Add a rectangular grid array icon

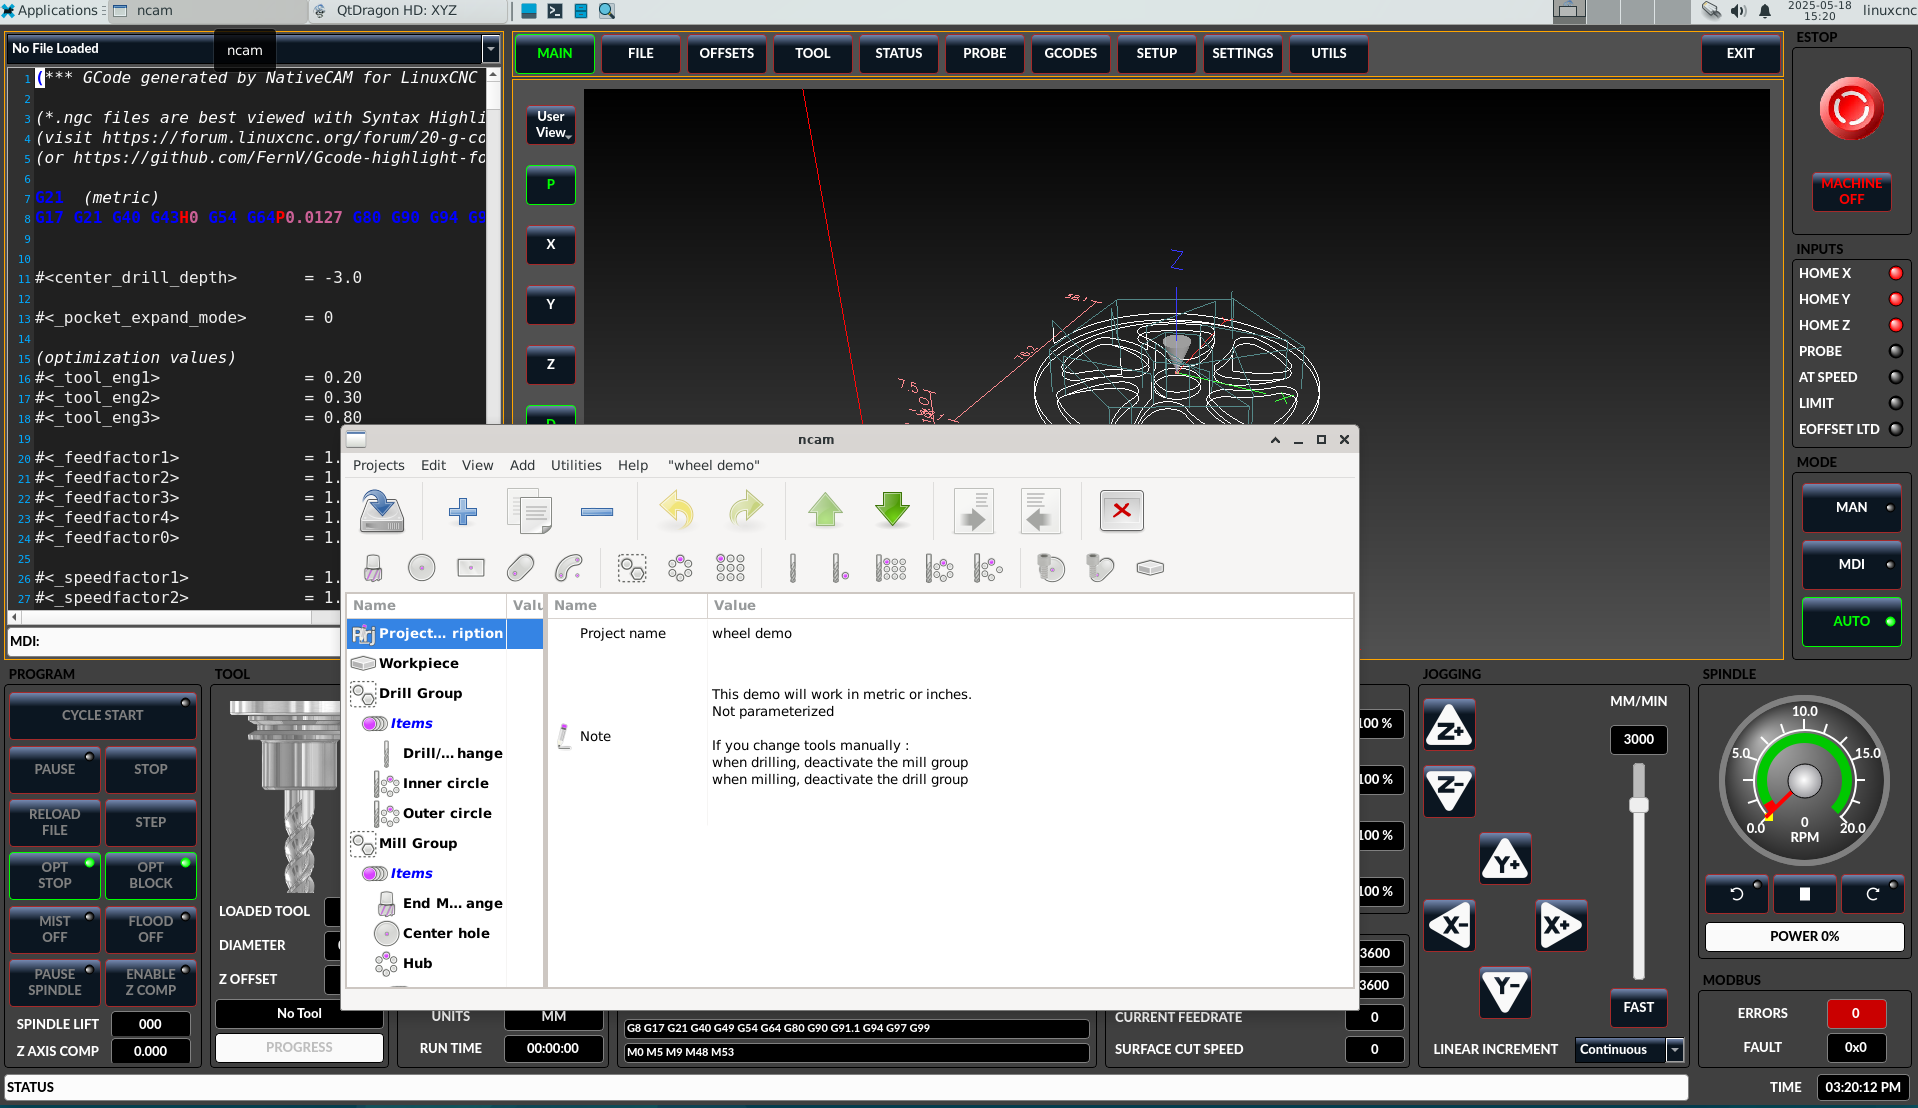(730, 568)
